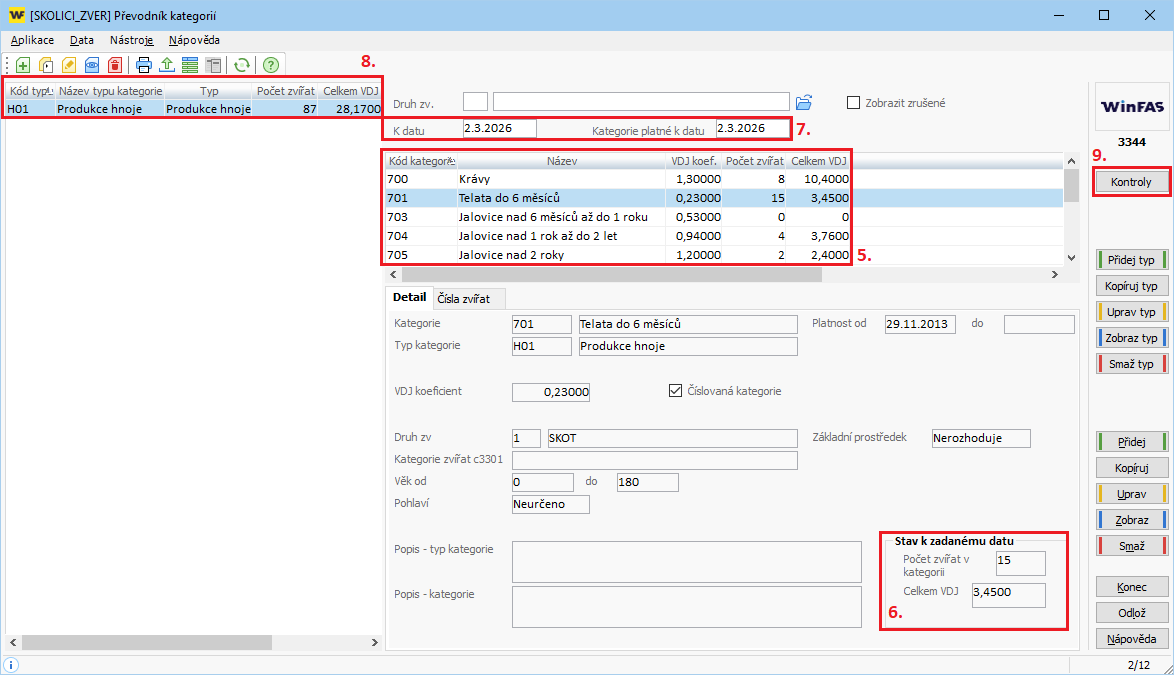This screenshot has height=675, width=1174.
Task: Open the Nástroje menu
Action: point(131,40)
